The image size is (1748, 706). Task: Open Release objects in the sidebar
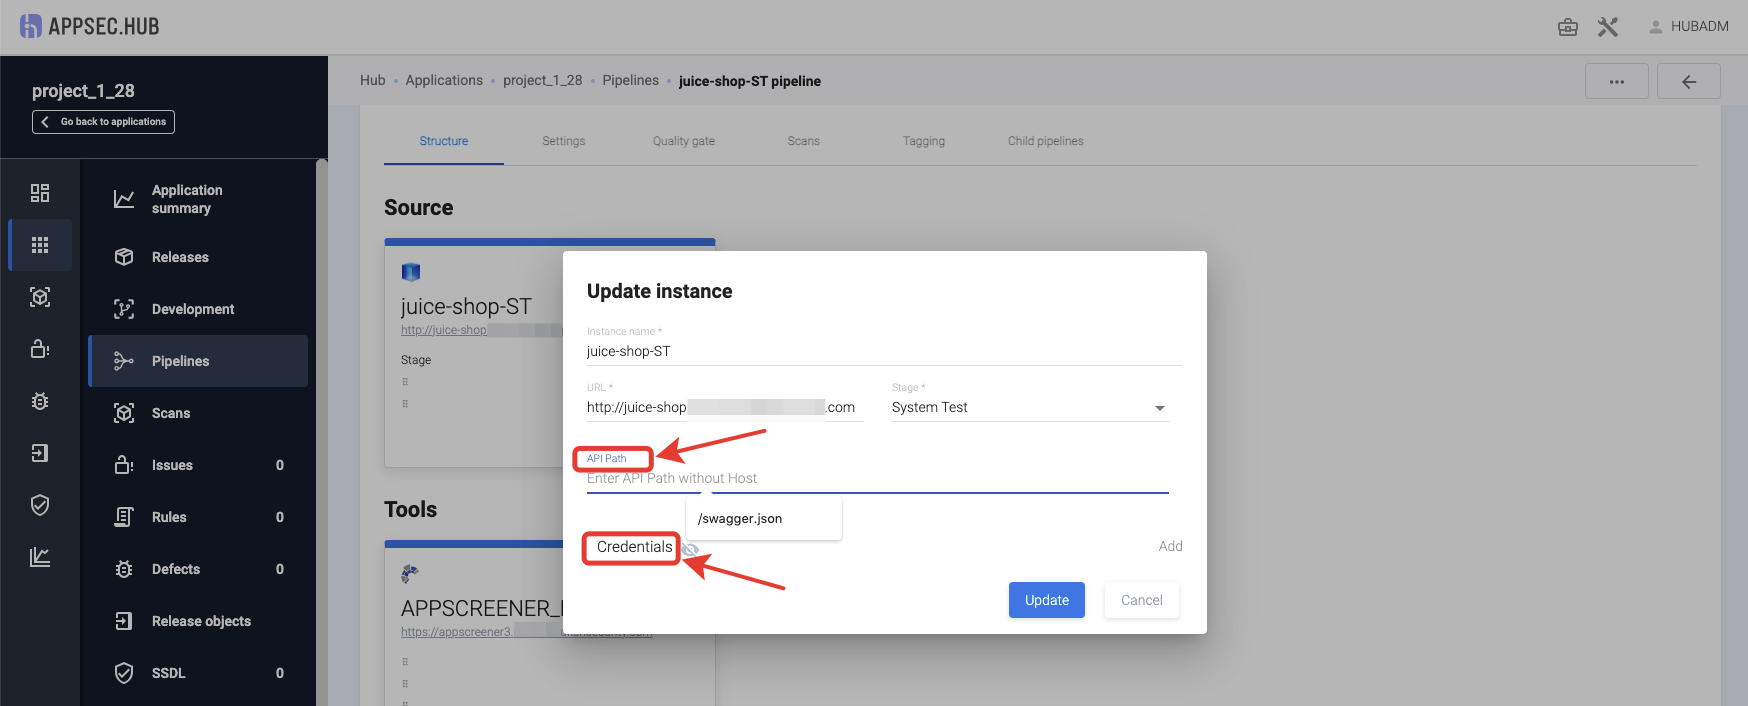[200, 621]
